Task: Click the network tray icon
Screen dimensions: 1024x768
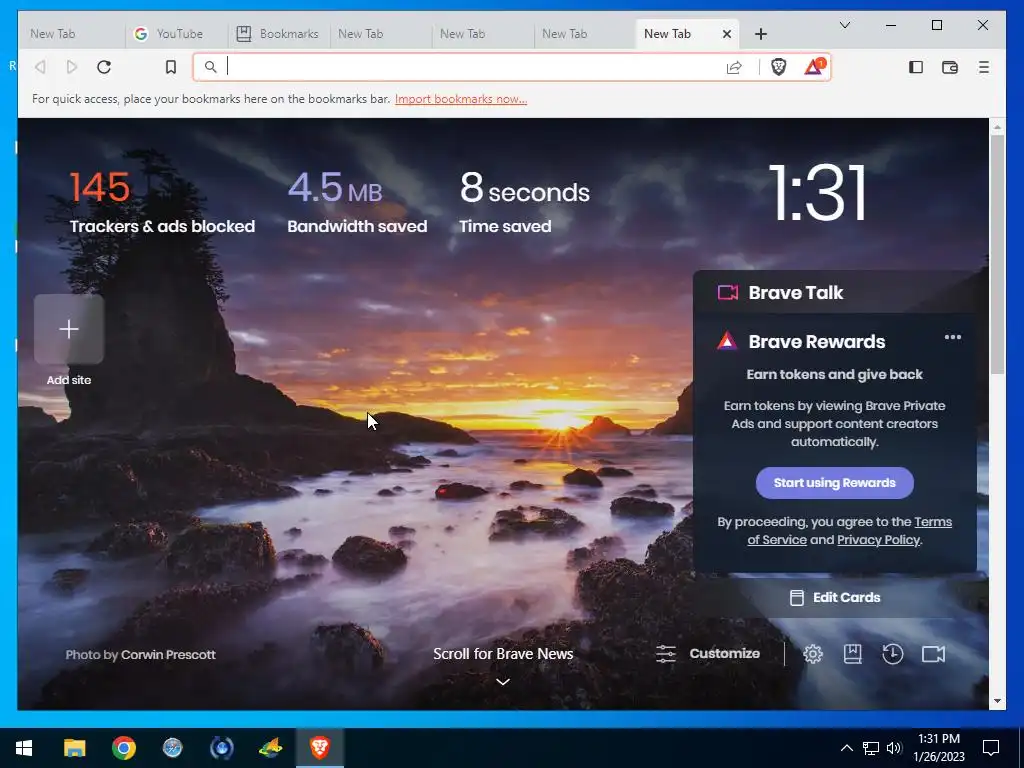Action: pos(871,748)
